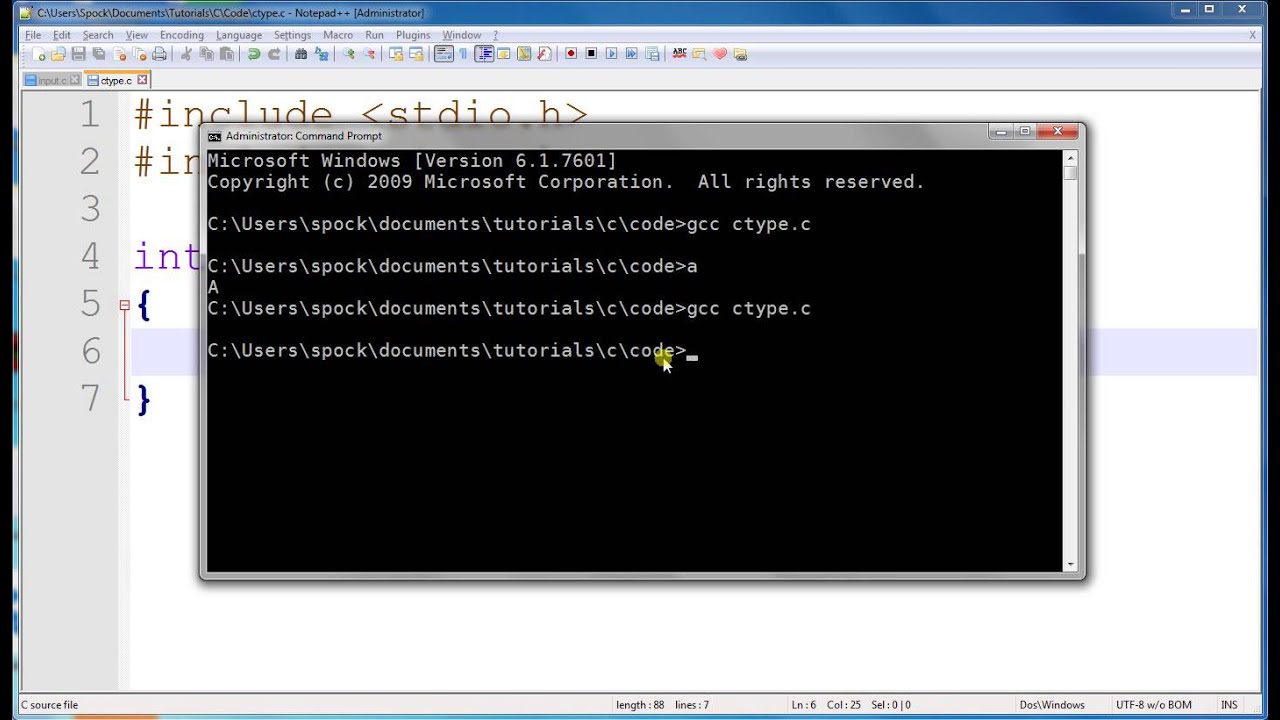This screenshot has width=1280, height=720.
Task: Click the Save Recorded Macro icon
Action: click(652, 54)
